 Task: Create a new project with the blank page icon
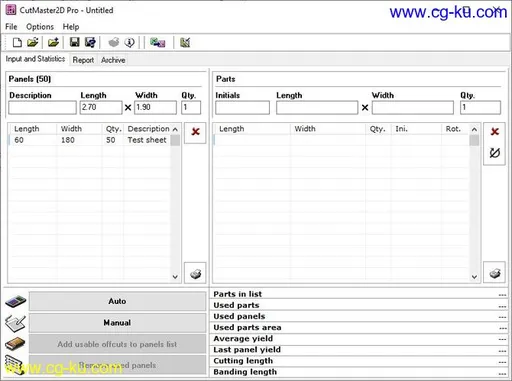(17, 42)
